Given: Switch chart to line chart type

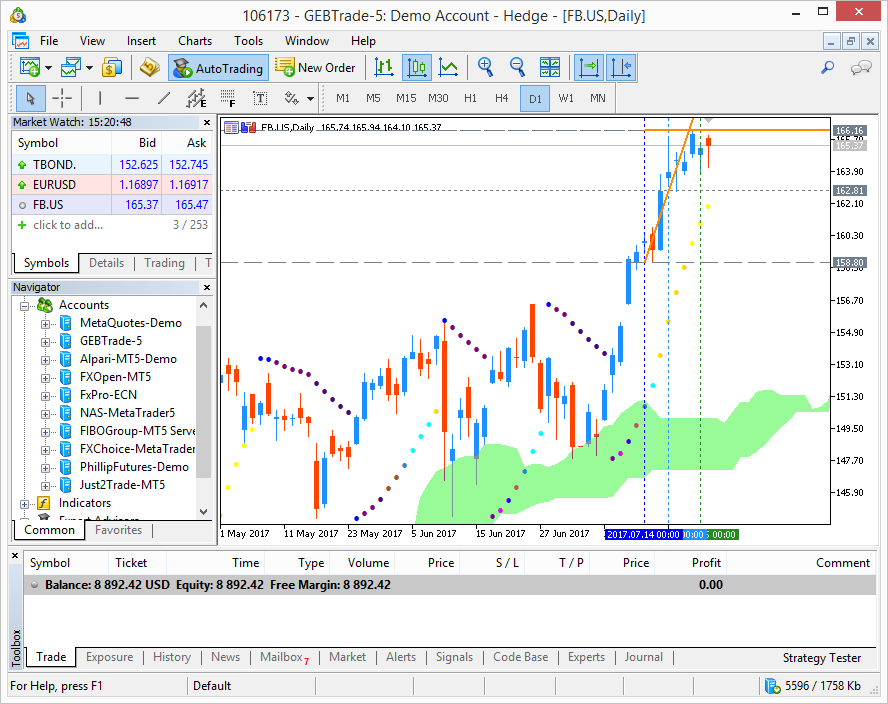Looking at the screenshot, I should click(x=449, y=68).
